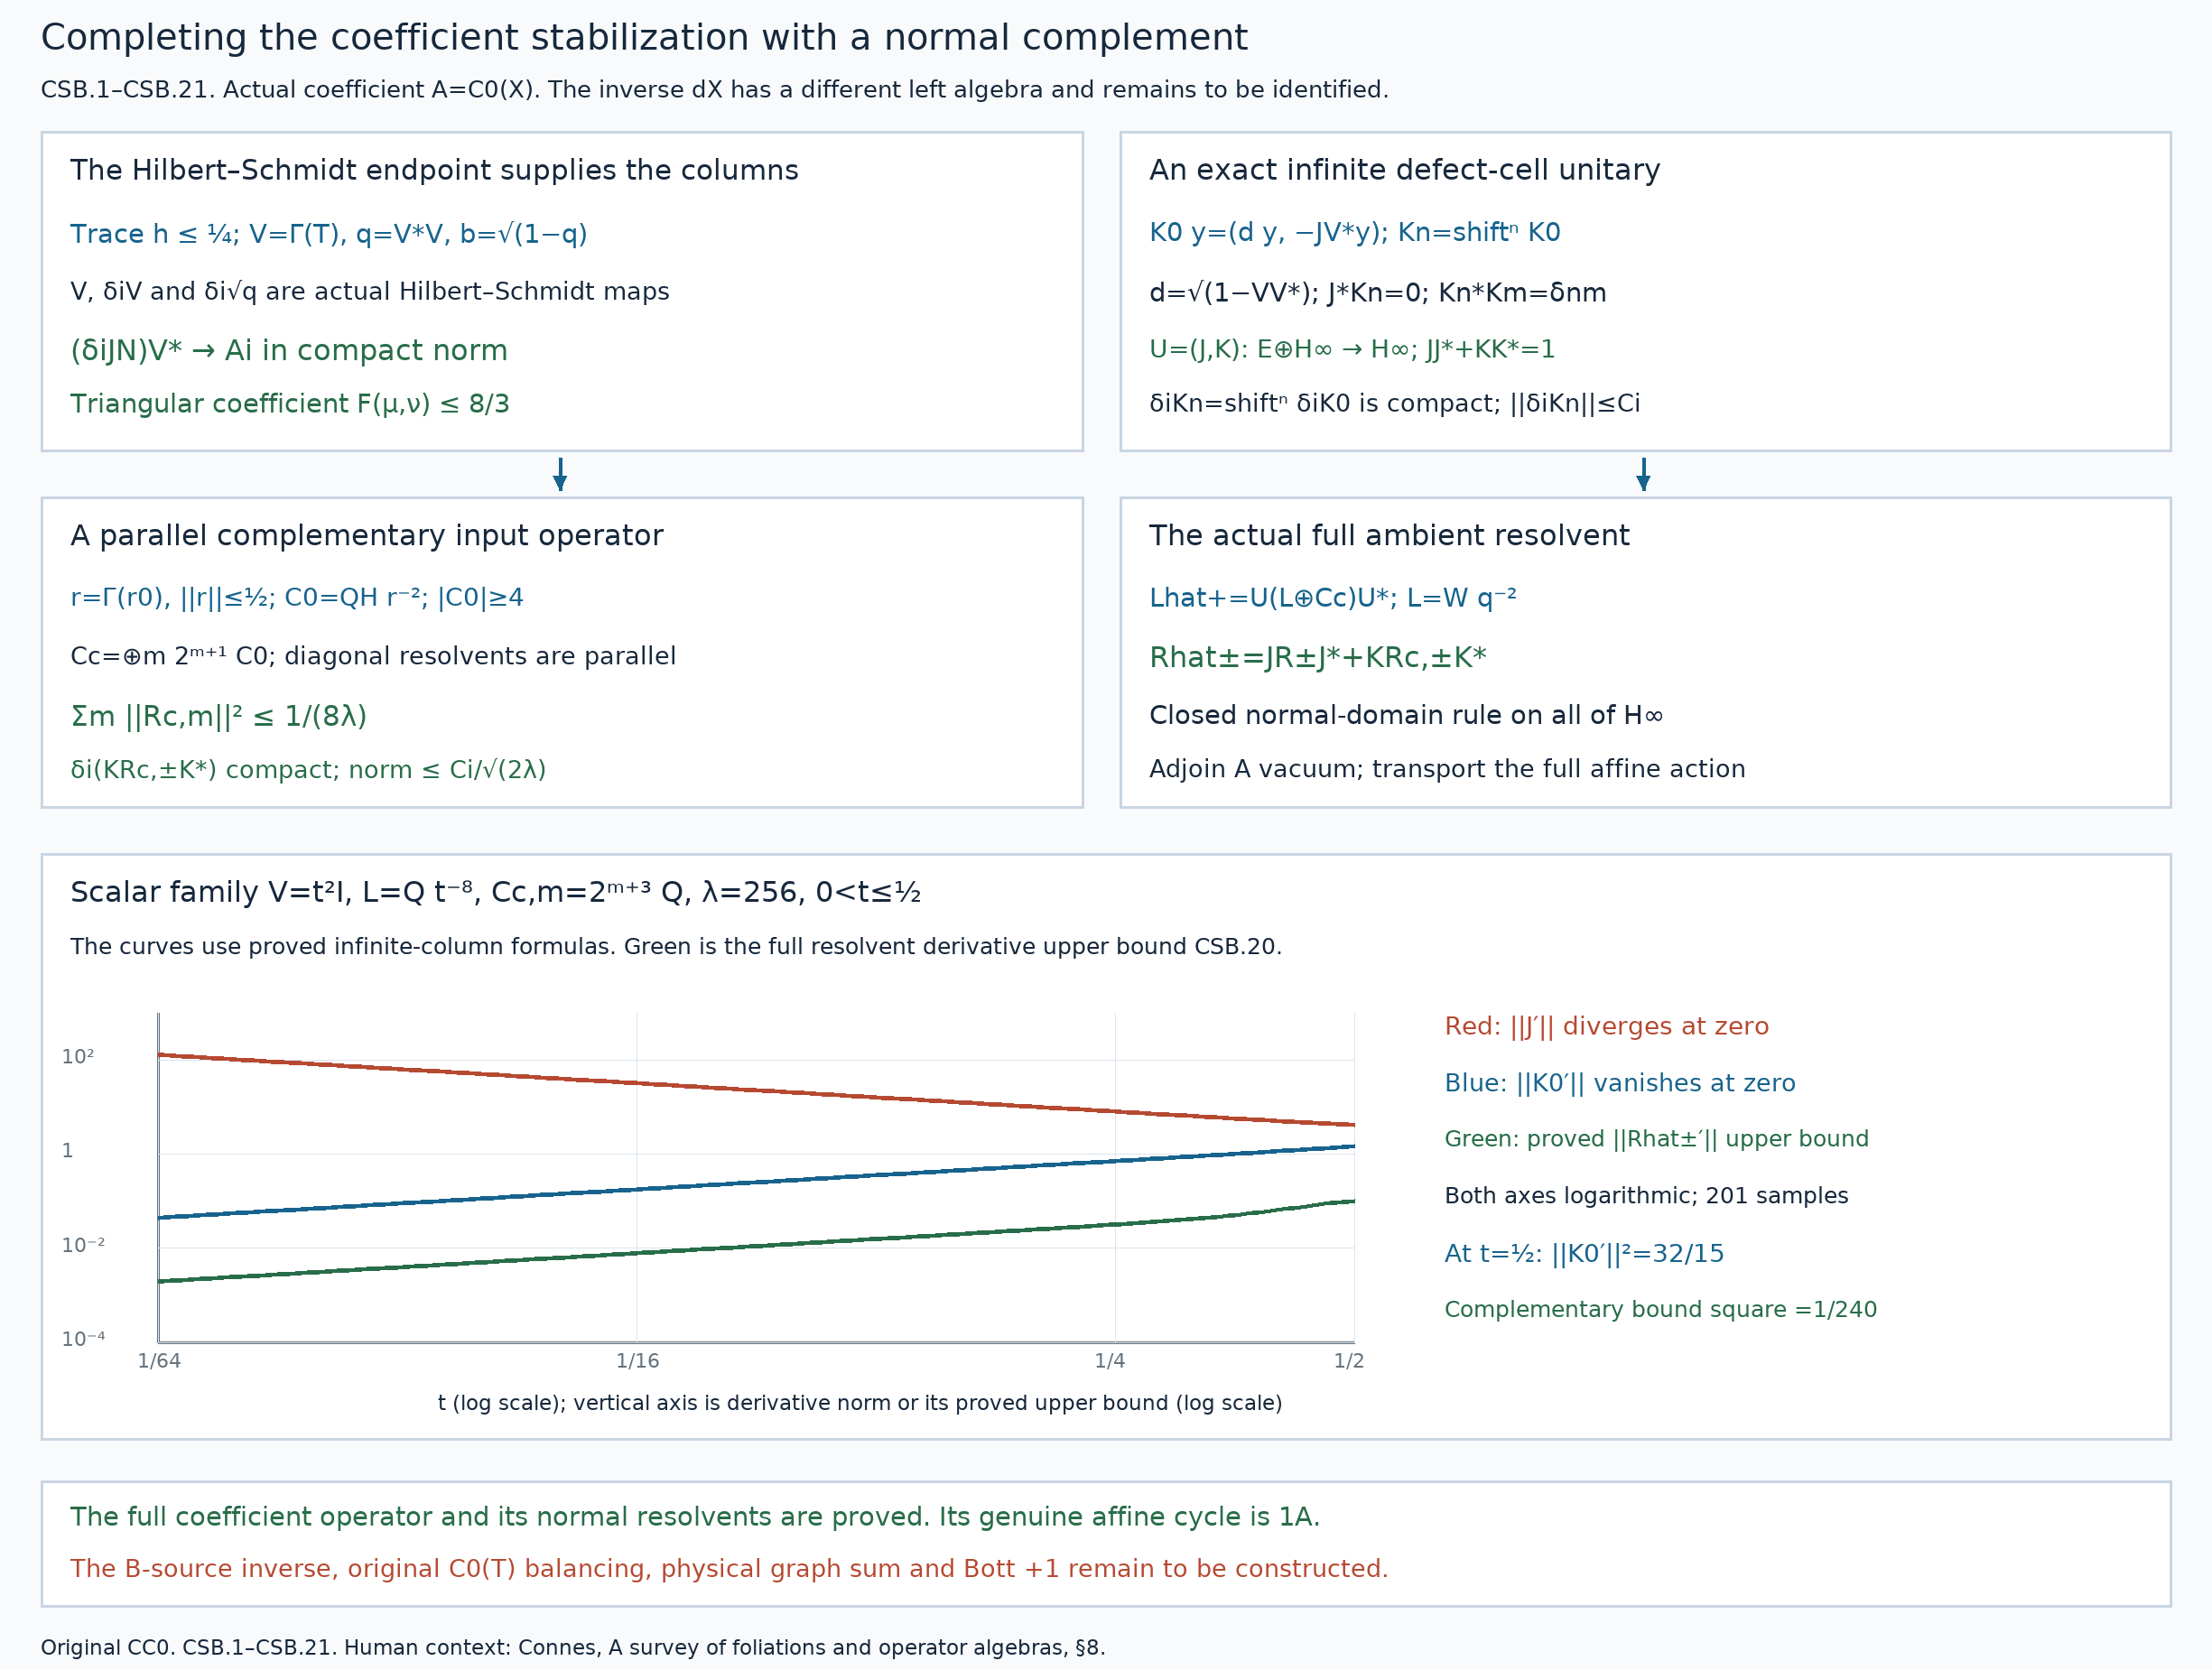Click the line 'Lhat+=U(L⊕Cc)U*; L=W q⁻²'
2212x1670 pixels.
(1332, 598)
